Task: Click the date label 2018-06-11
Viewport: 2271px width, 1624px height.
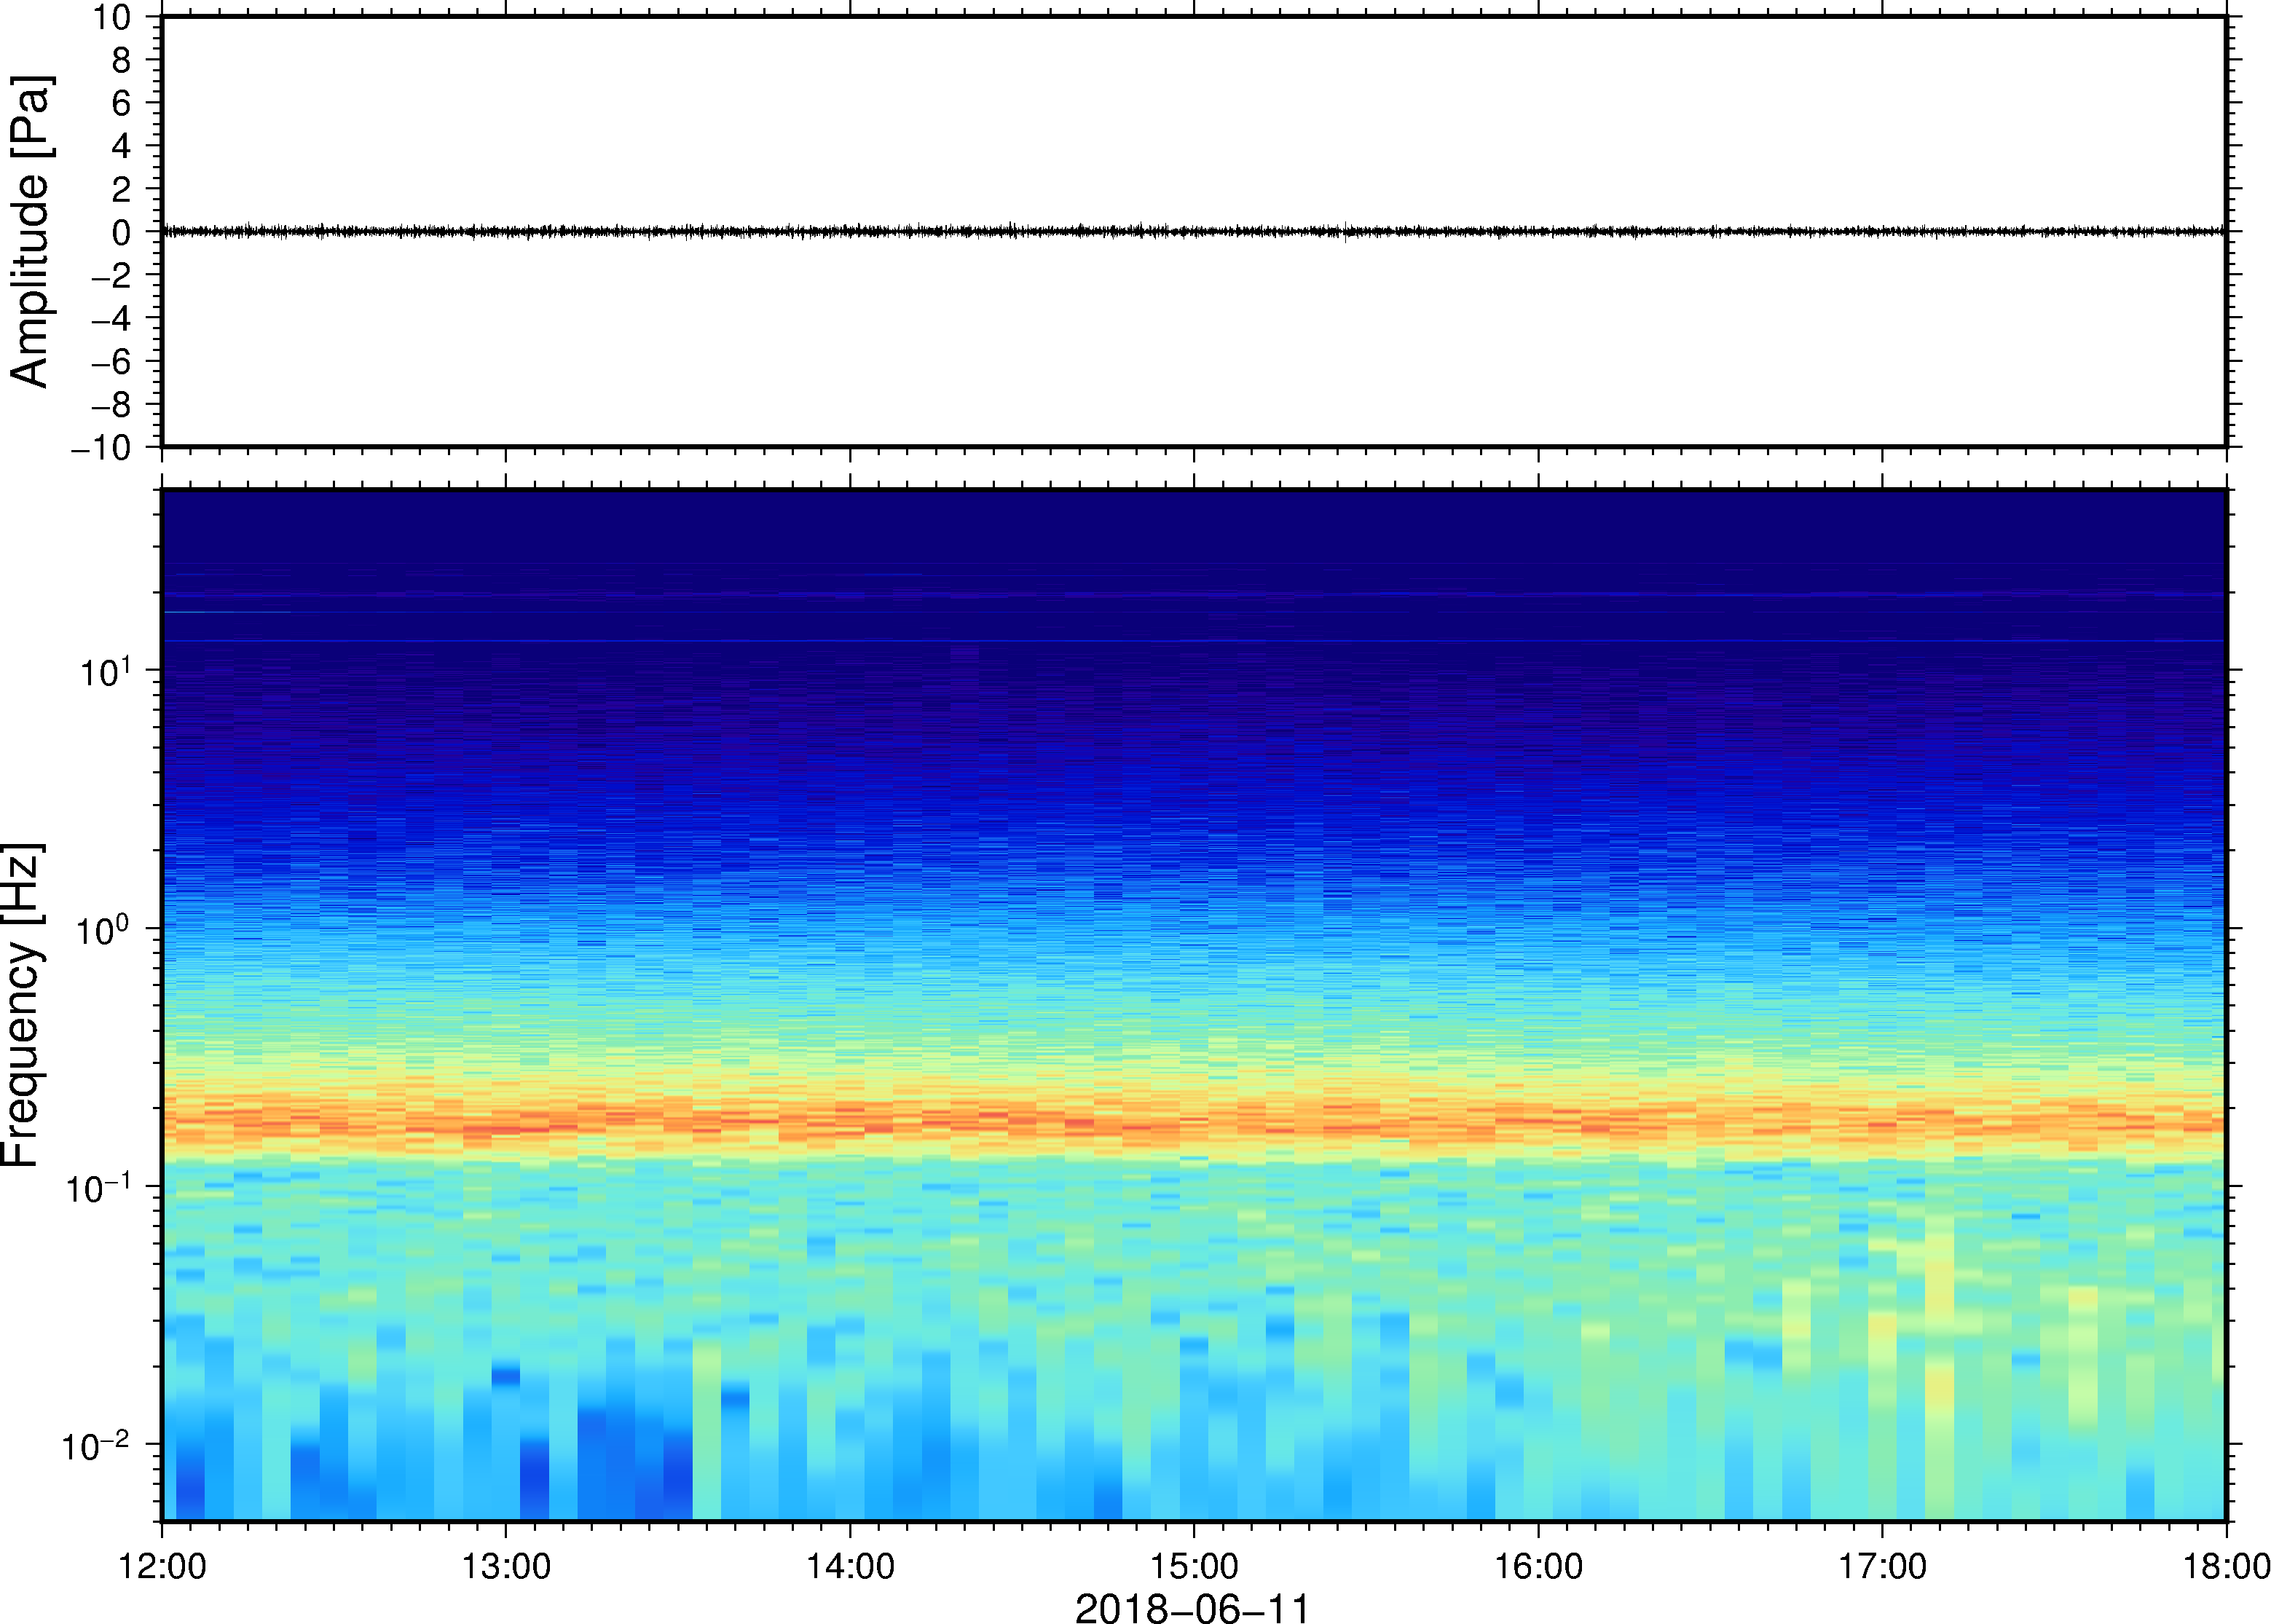Action: (x=1192, y=1608)
